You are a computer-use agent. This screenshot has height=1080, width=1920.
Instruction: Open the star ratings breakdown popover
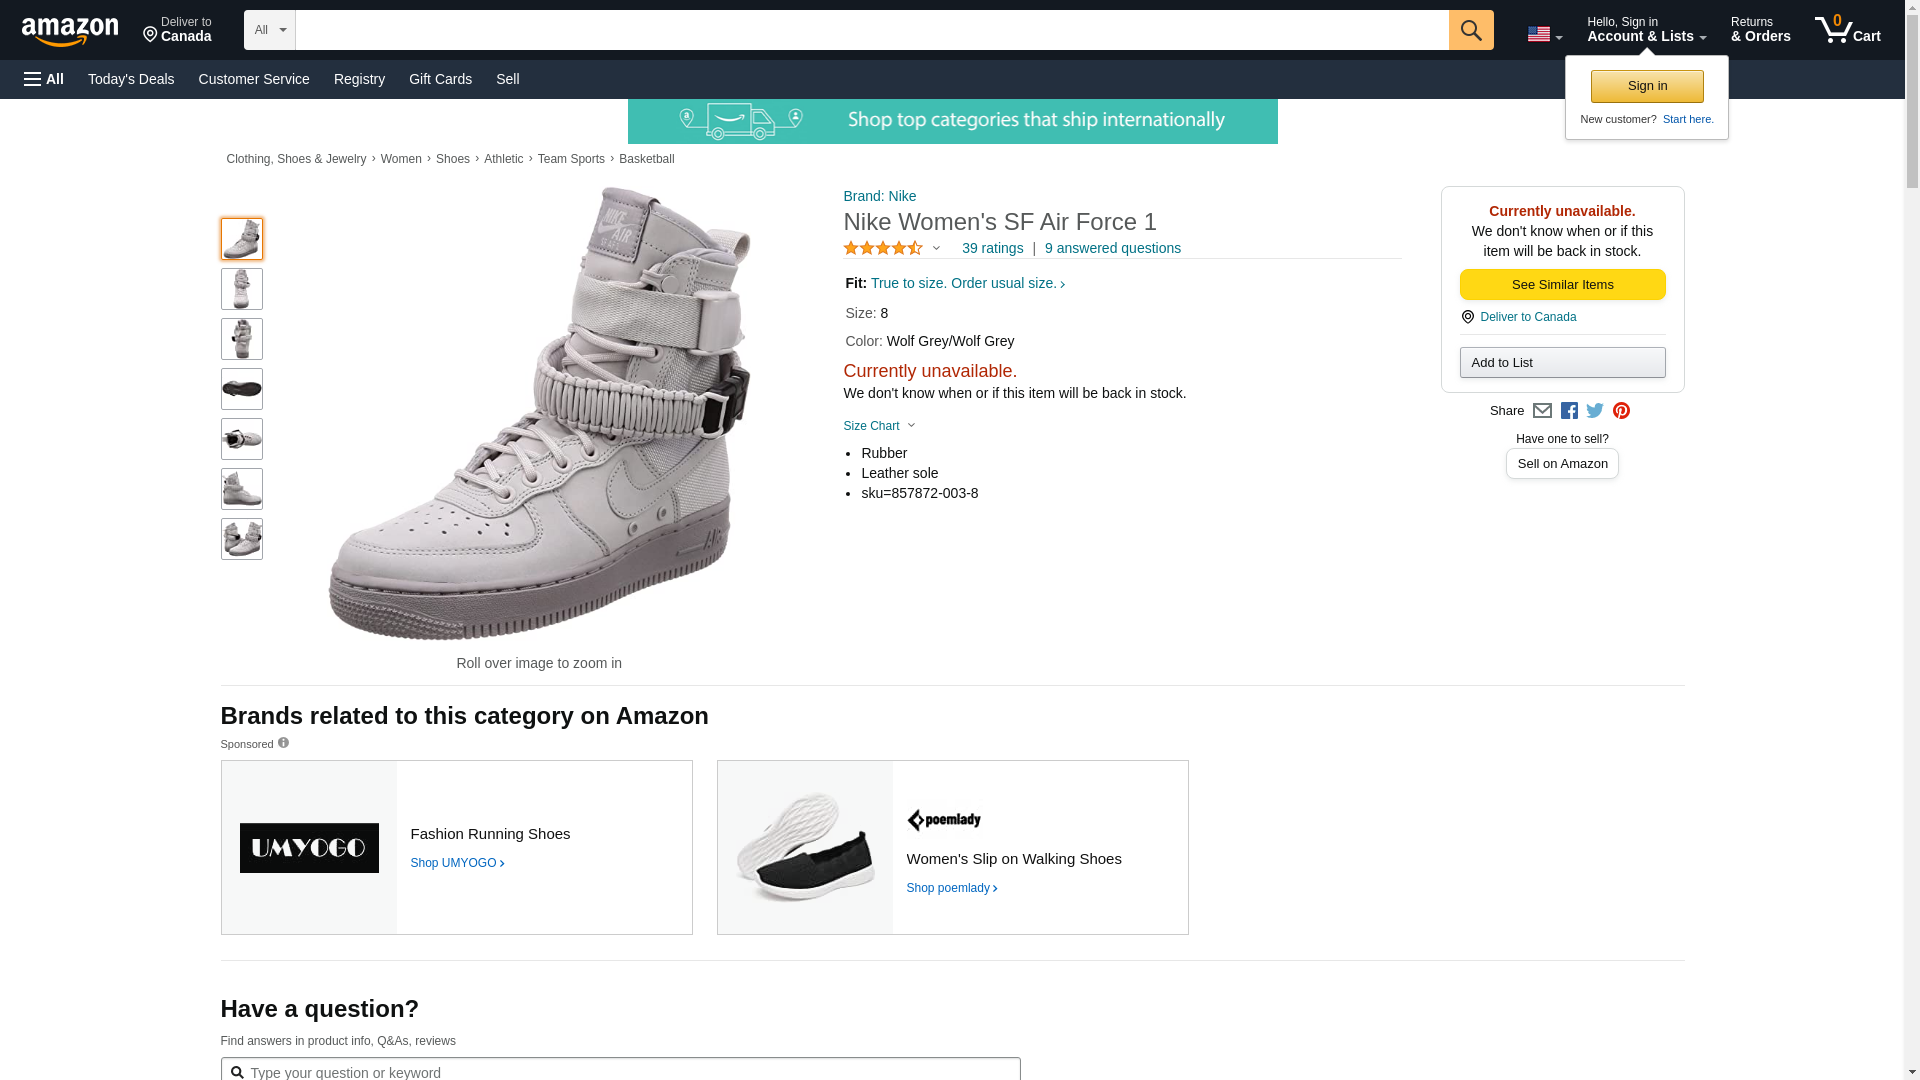[892, 248]
